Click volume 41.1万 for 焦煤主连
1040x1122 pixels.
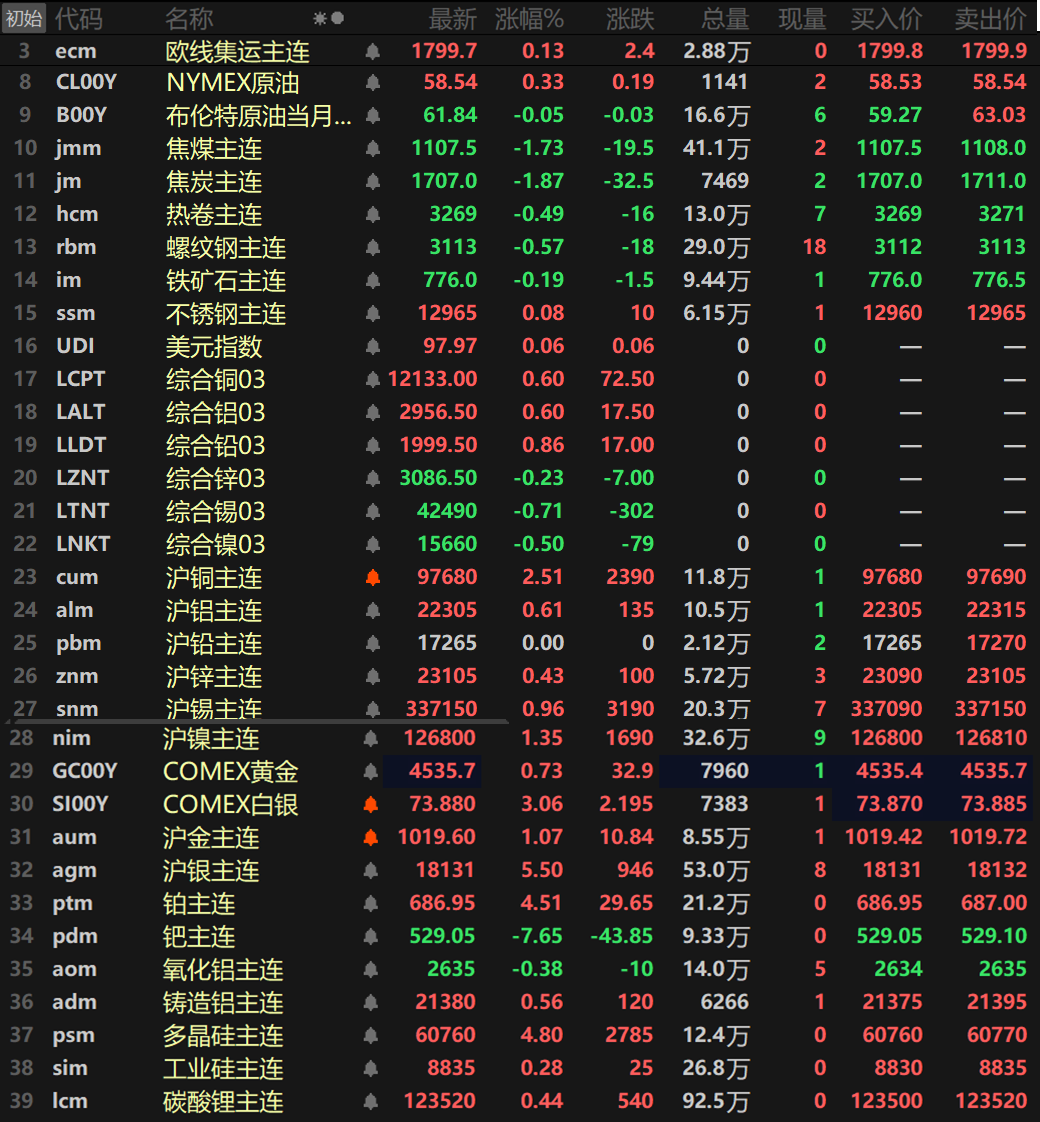[716, 148]
